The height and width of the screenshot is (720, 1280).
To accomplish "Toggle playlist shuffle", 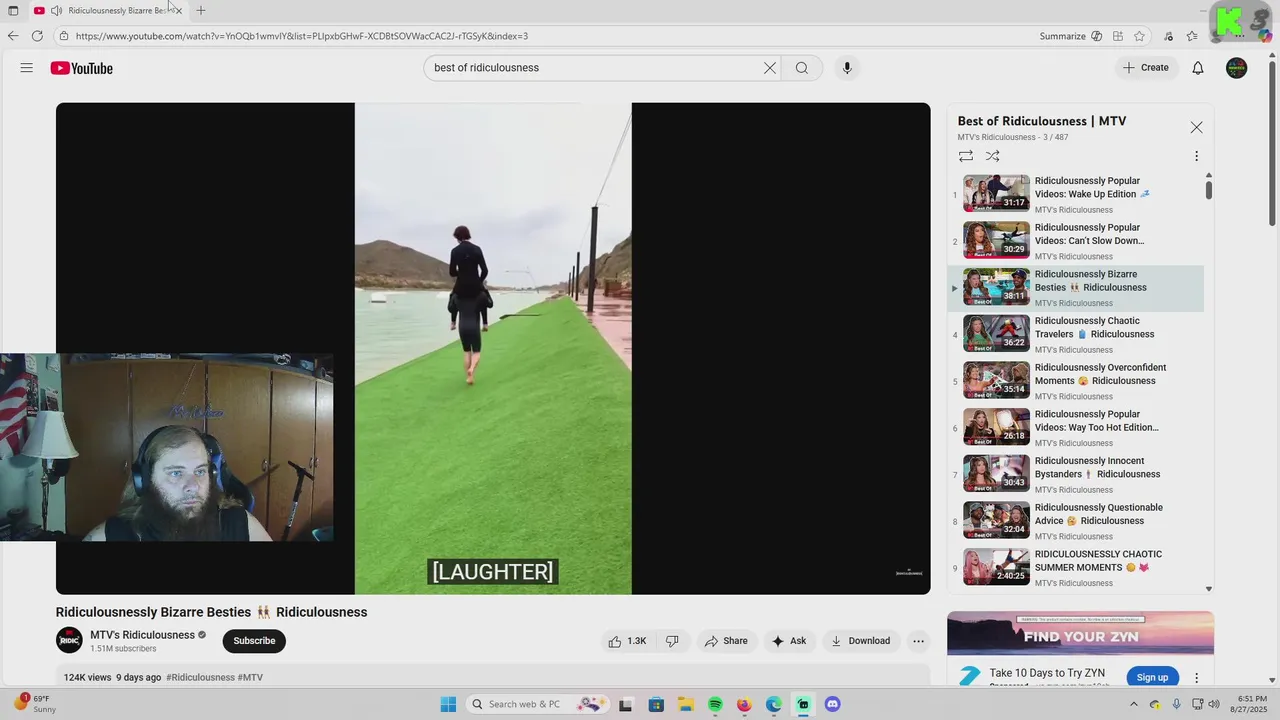I will click(x=992, y=156).
